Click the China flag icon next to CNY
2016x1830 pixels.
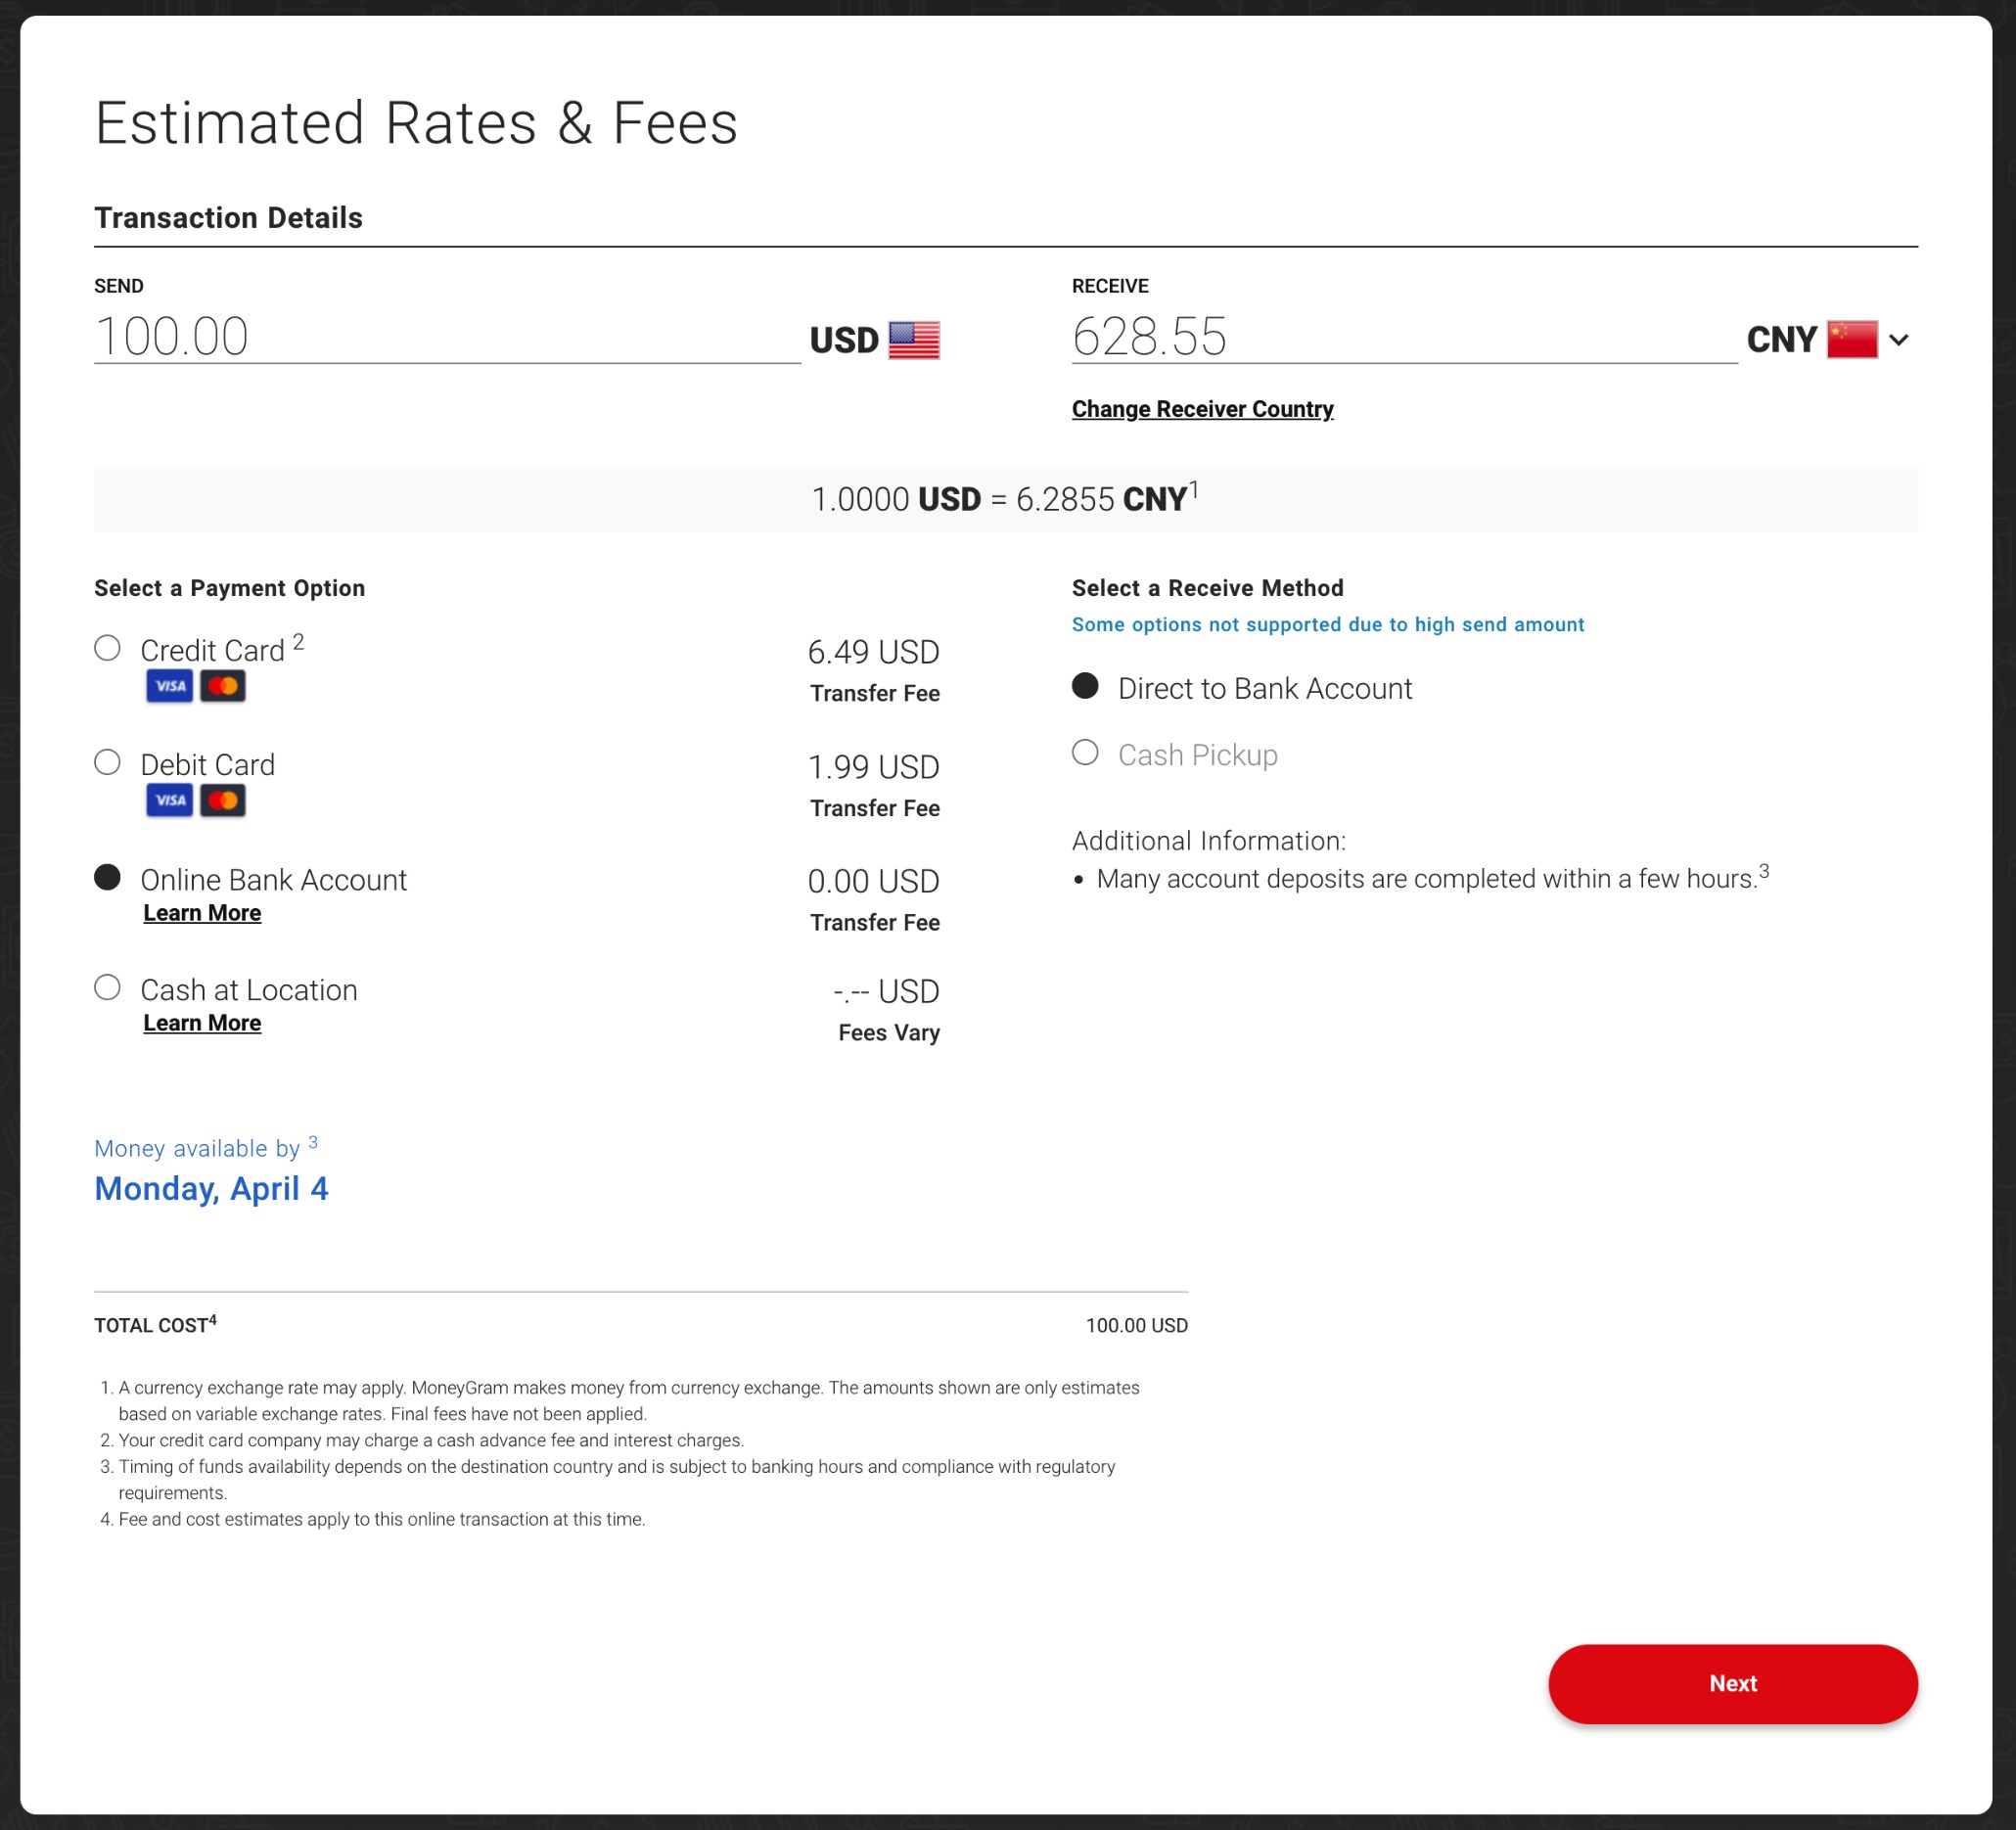pos(1851,340)
